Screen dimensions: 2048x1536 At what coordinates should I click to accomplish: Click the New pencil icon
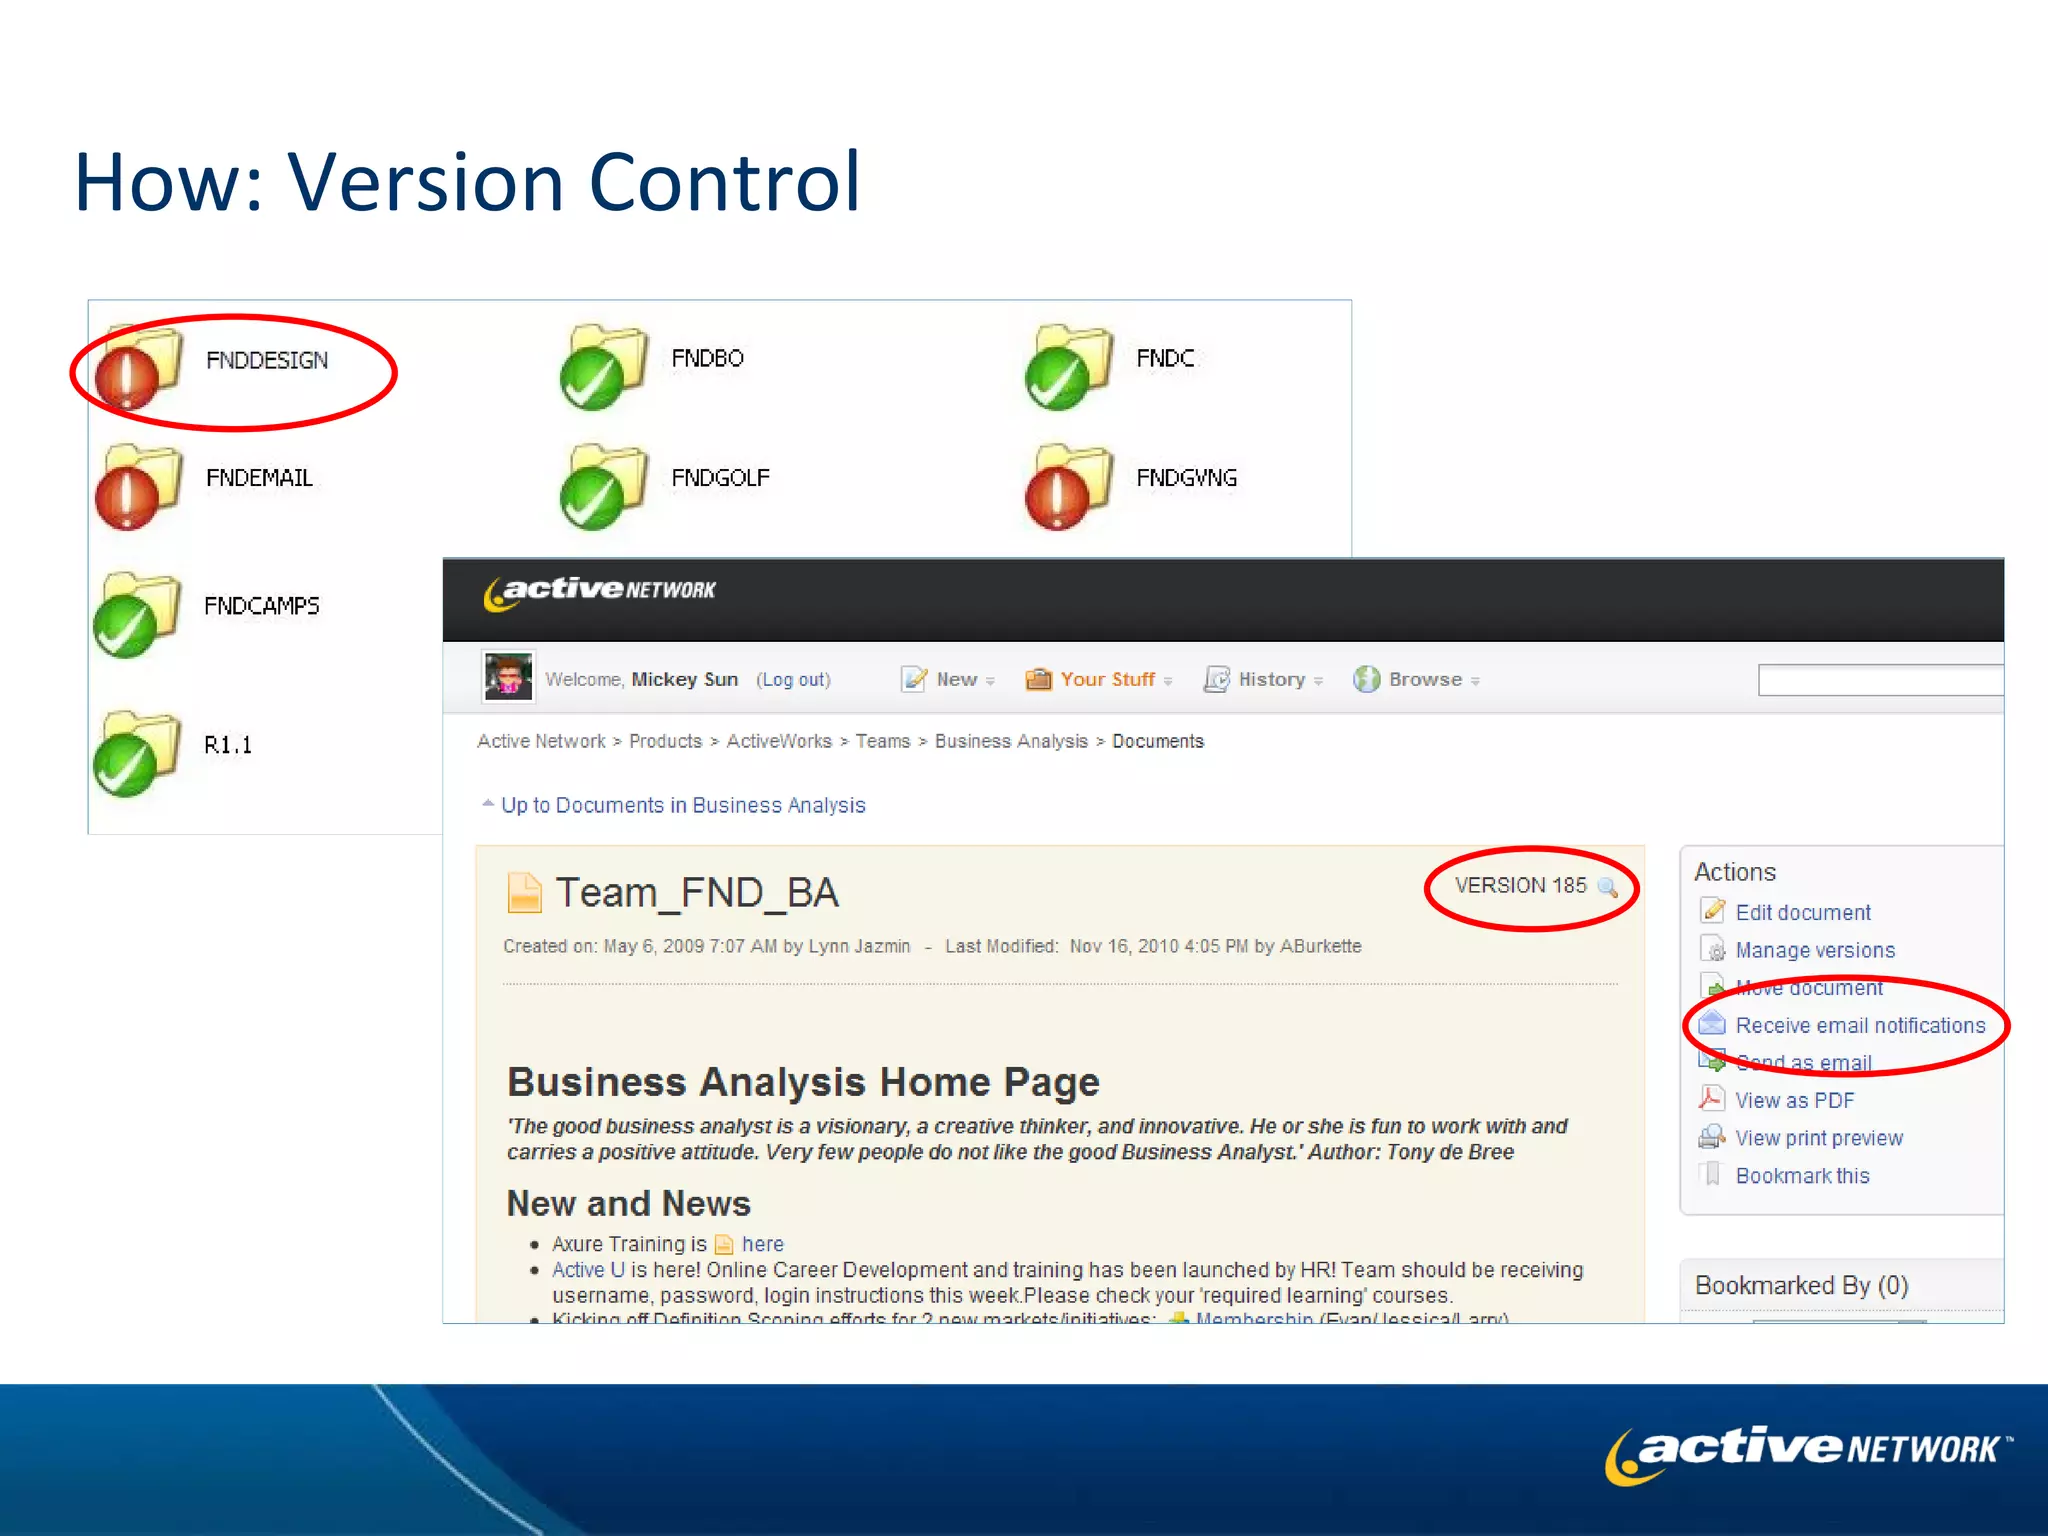pos(914,680)
